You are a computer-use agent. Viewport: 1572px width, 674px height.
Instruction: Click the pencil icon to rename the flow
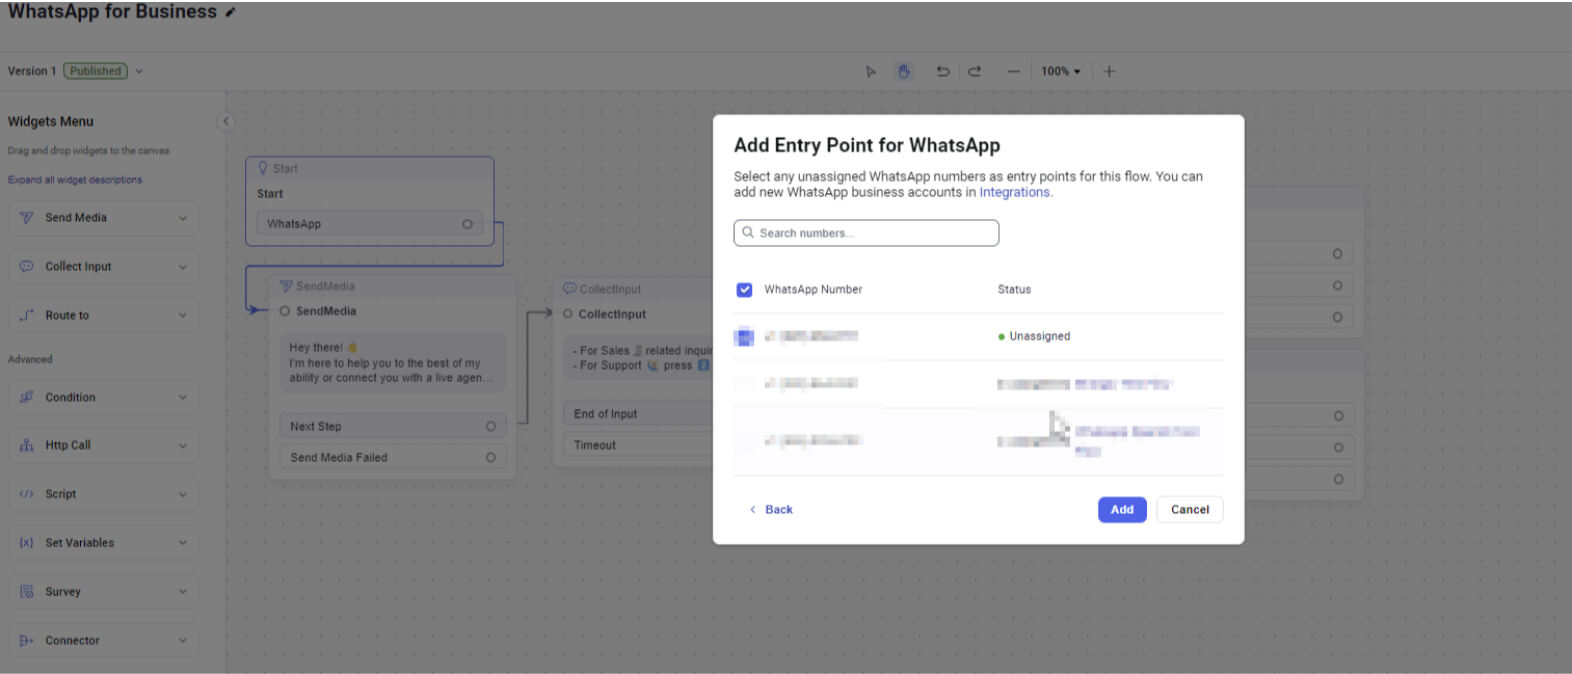coord(231,13)
